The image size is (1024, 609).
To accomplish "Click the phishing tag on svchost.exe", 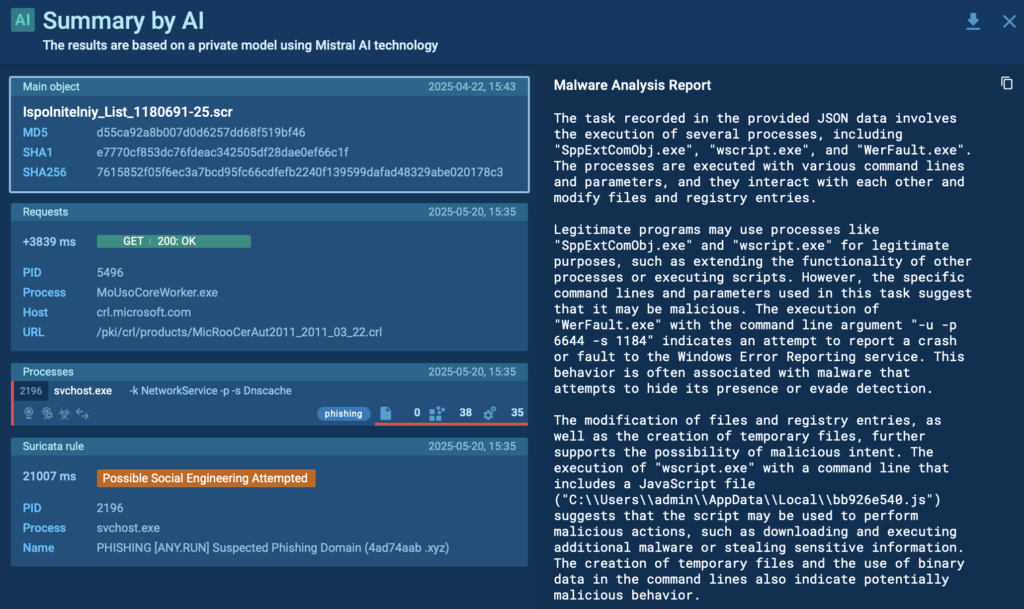I will click(x=344, y=414).
